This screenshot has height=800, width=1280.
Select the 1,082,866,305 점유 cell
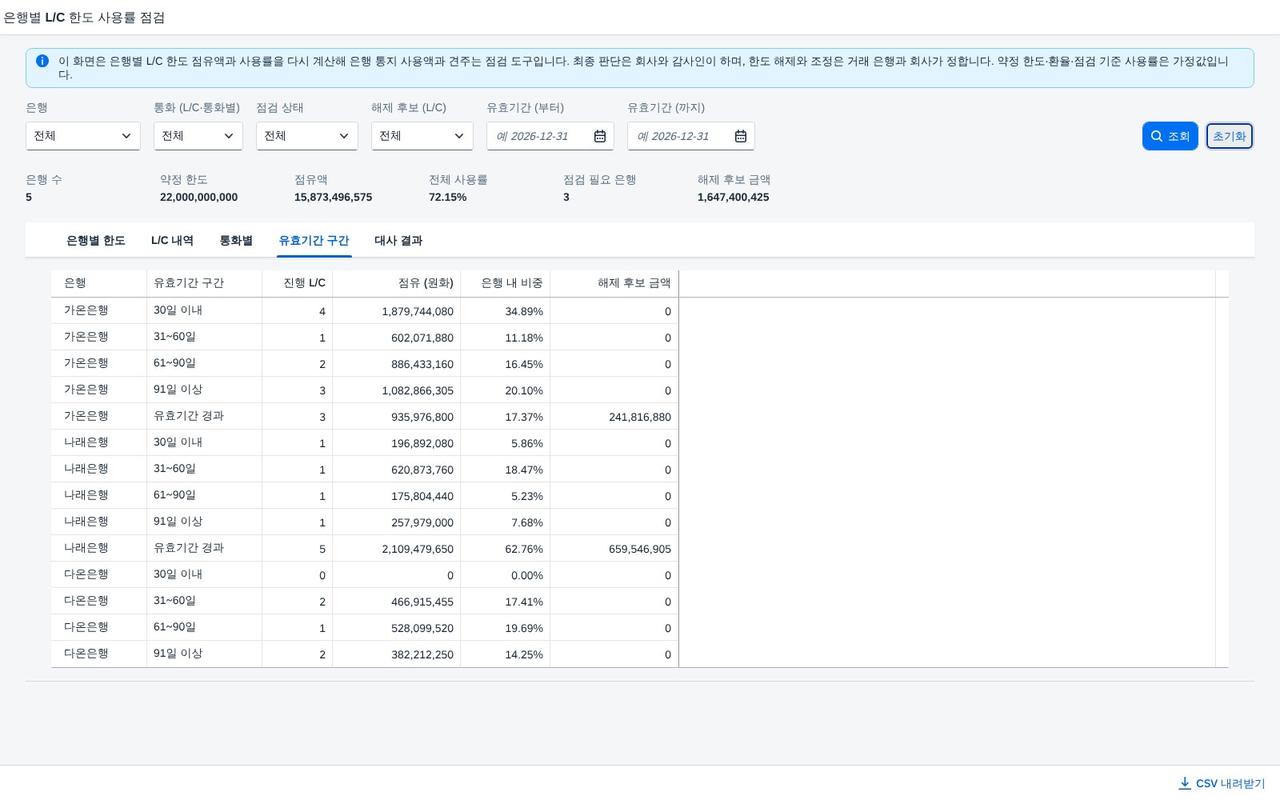(396, 391)
